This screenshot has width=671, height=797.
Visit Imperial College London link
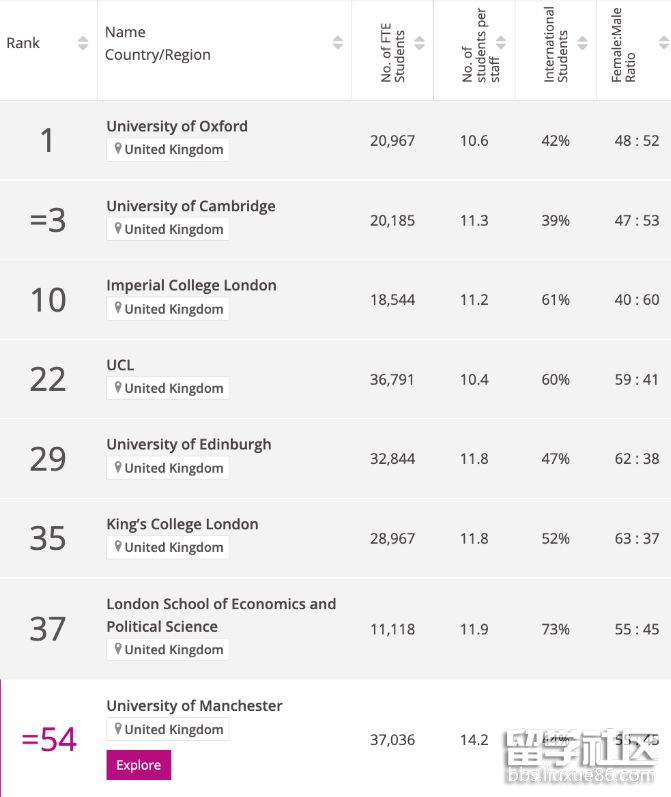(x=191, y=285)
